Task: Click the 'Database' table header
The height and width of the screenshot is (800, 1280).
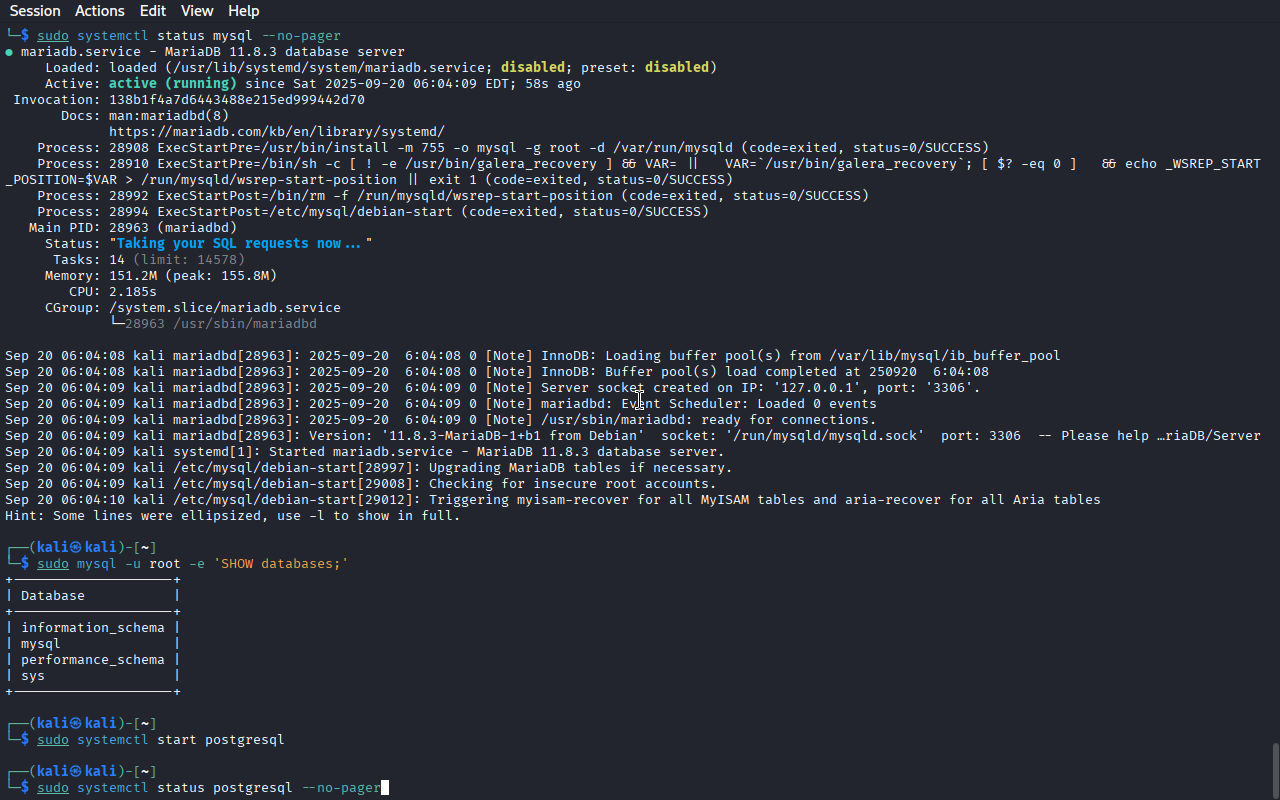Action: pyautogui.click(x=53, y=596)
